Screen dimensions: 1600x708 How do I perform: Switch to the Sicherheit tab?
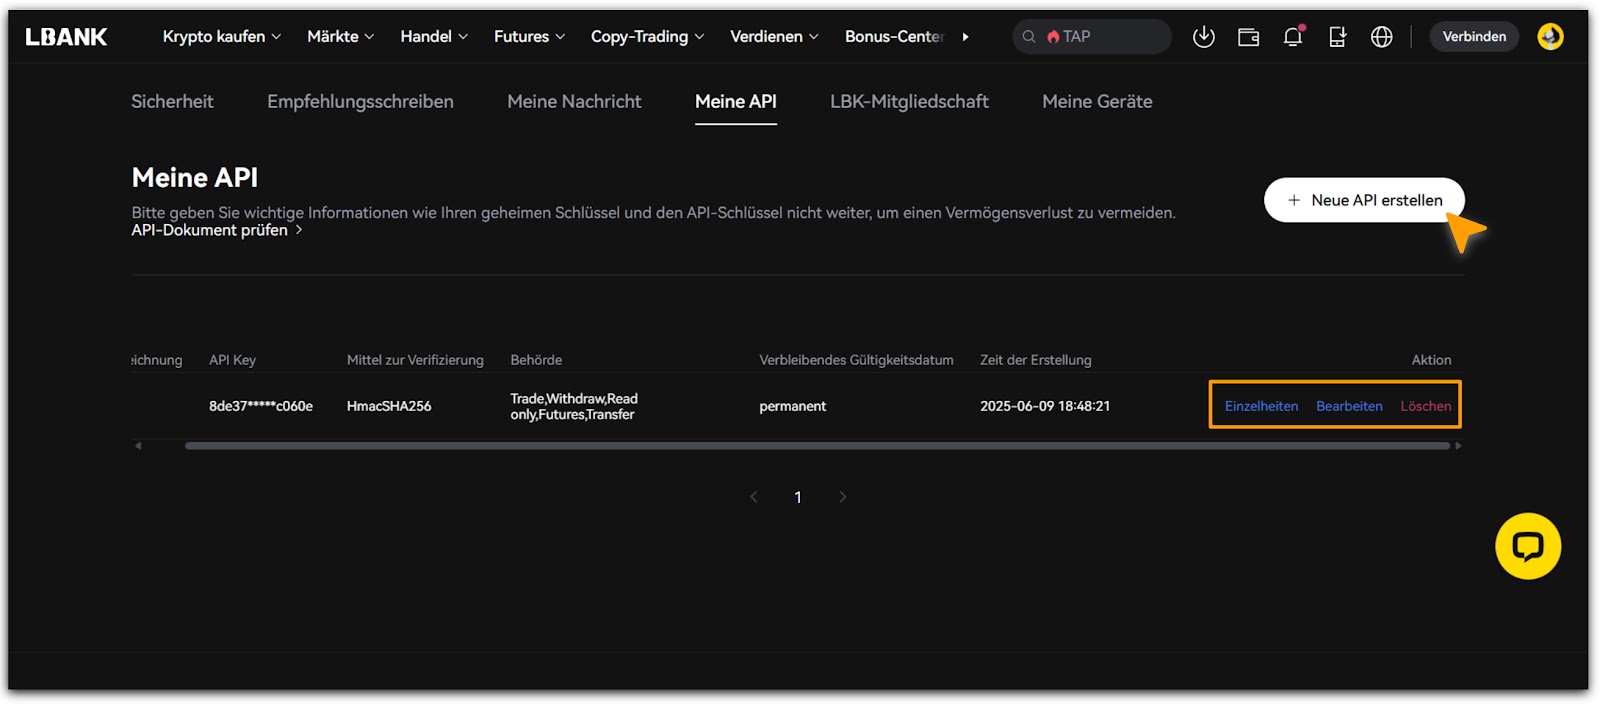[172, 102]
